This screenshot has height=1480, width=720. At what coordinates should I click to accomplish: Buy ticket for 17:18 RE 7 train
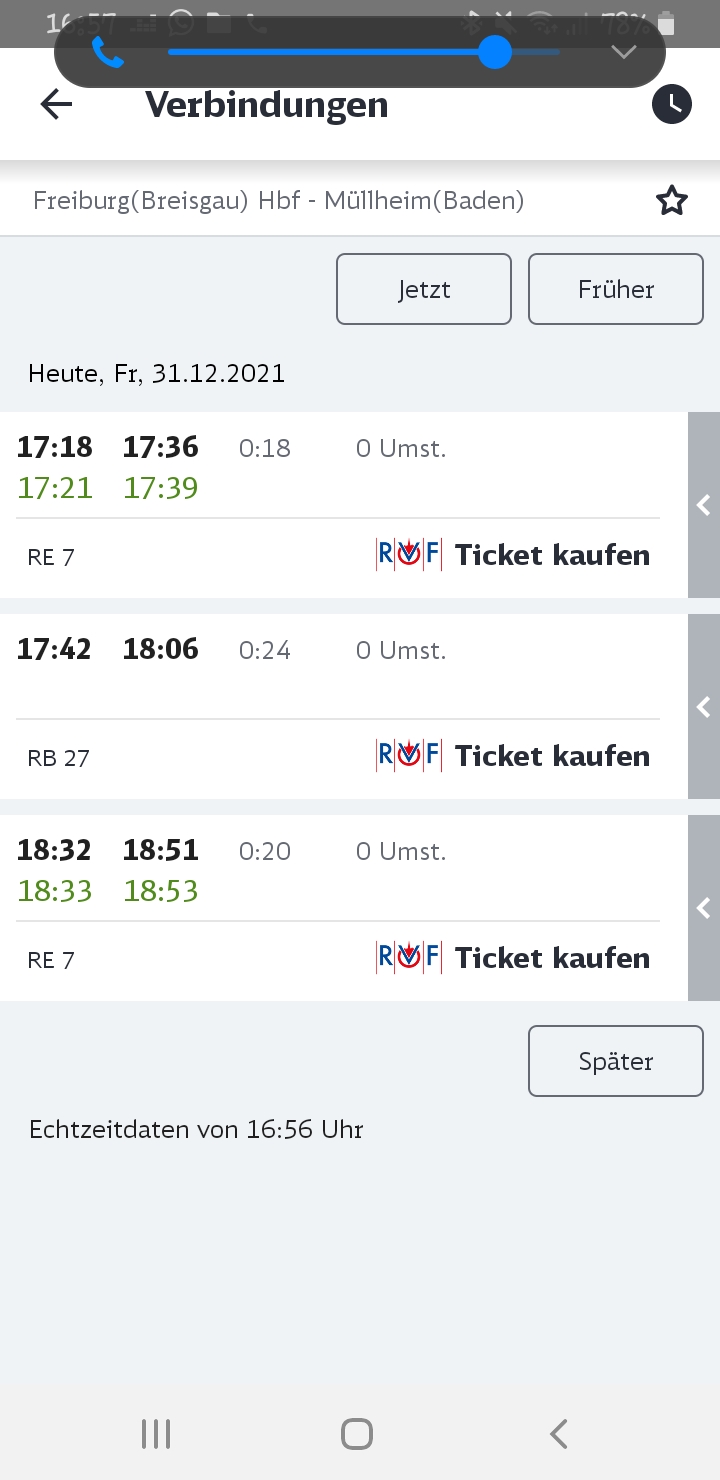point(552,555)
